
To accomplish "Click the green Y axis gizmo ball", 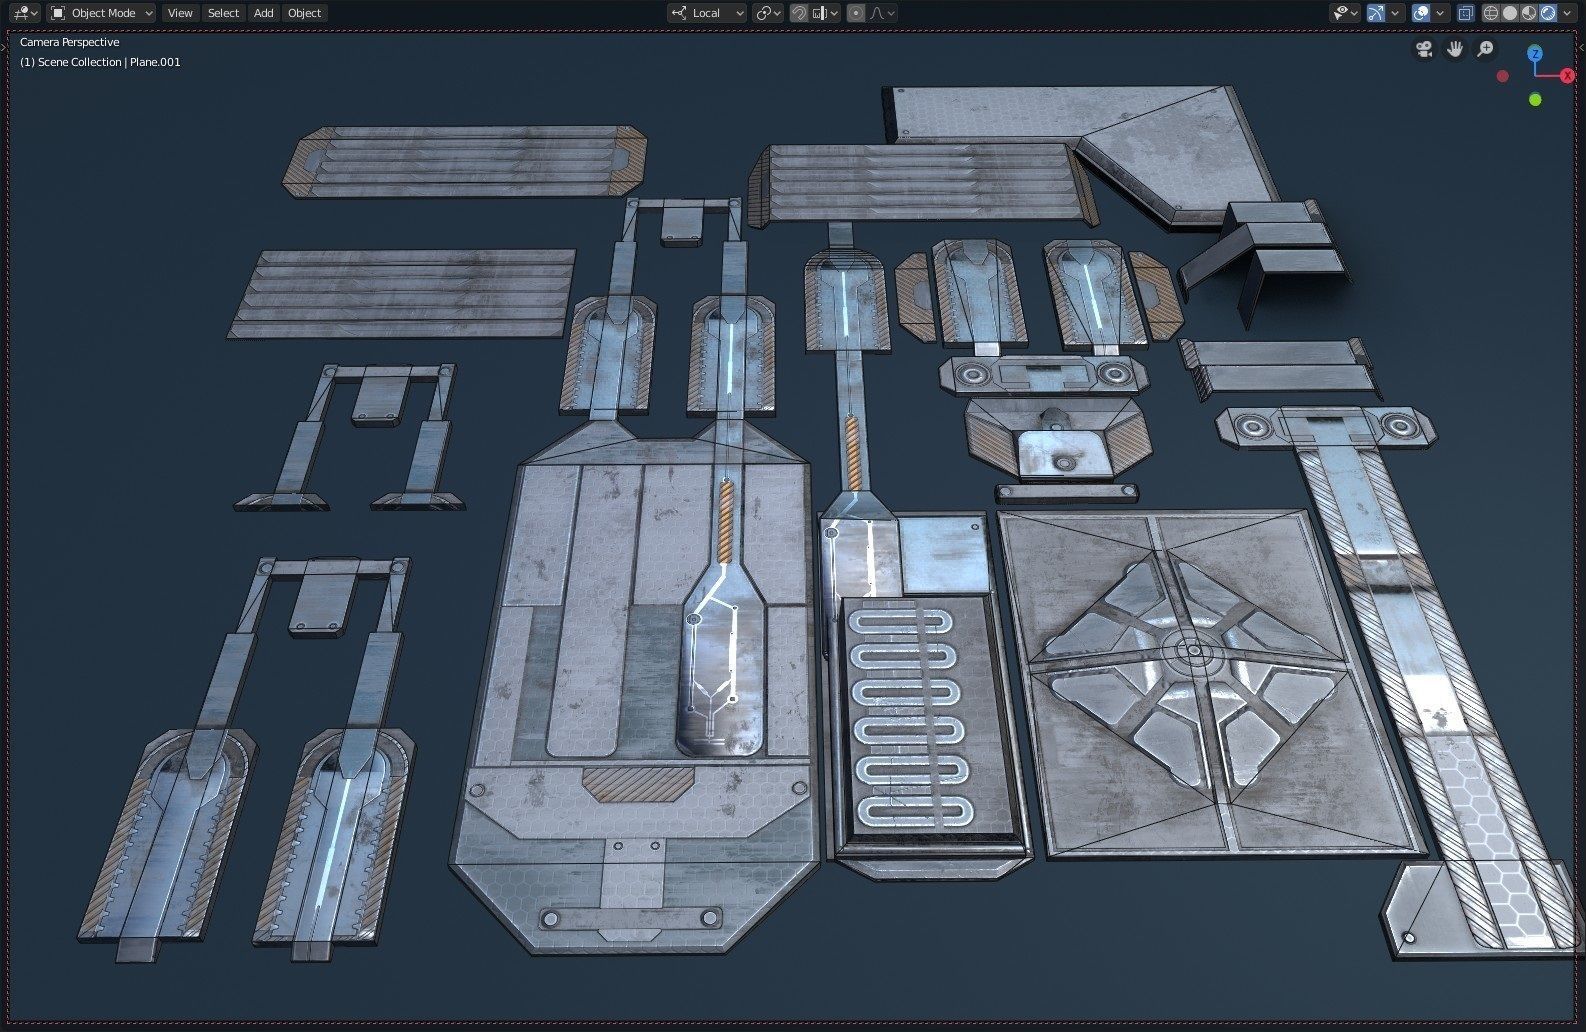I will [1535, 99].
